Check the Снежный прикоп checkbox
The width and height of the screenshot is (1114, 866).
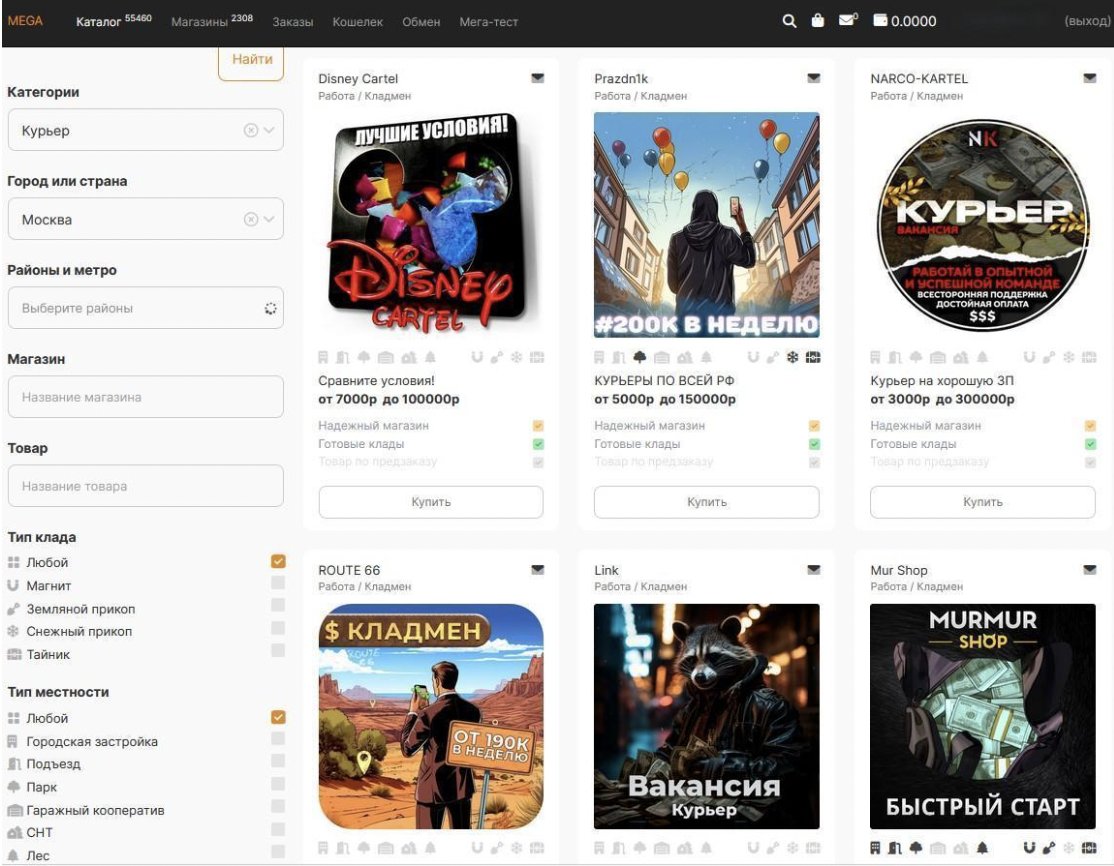[278, 628]
